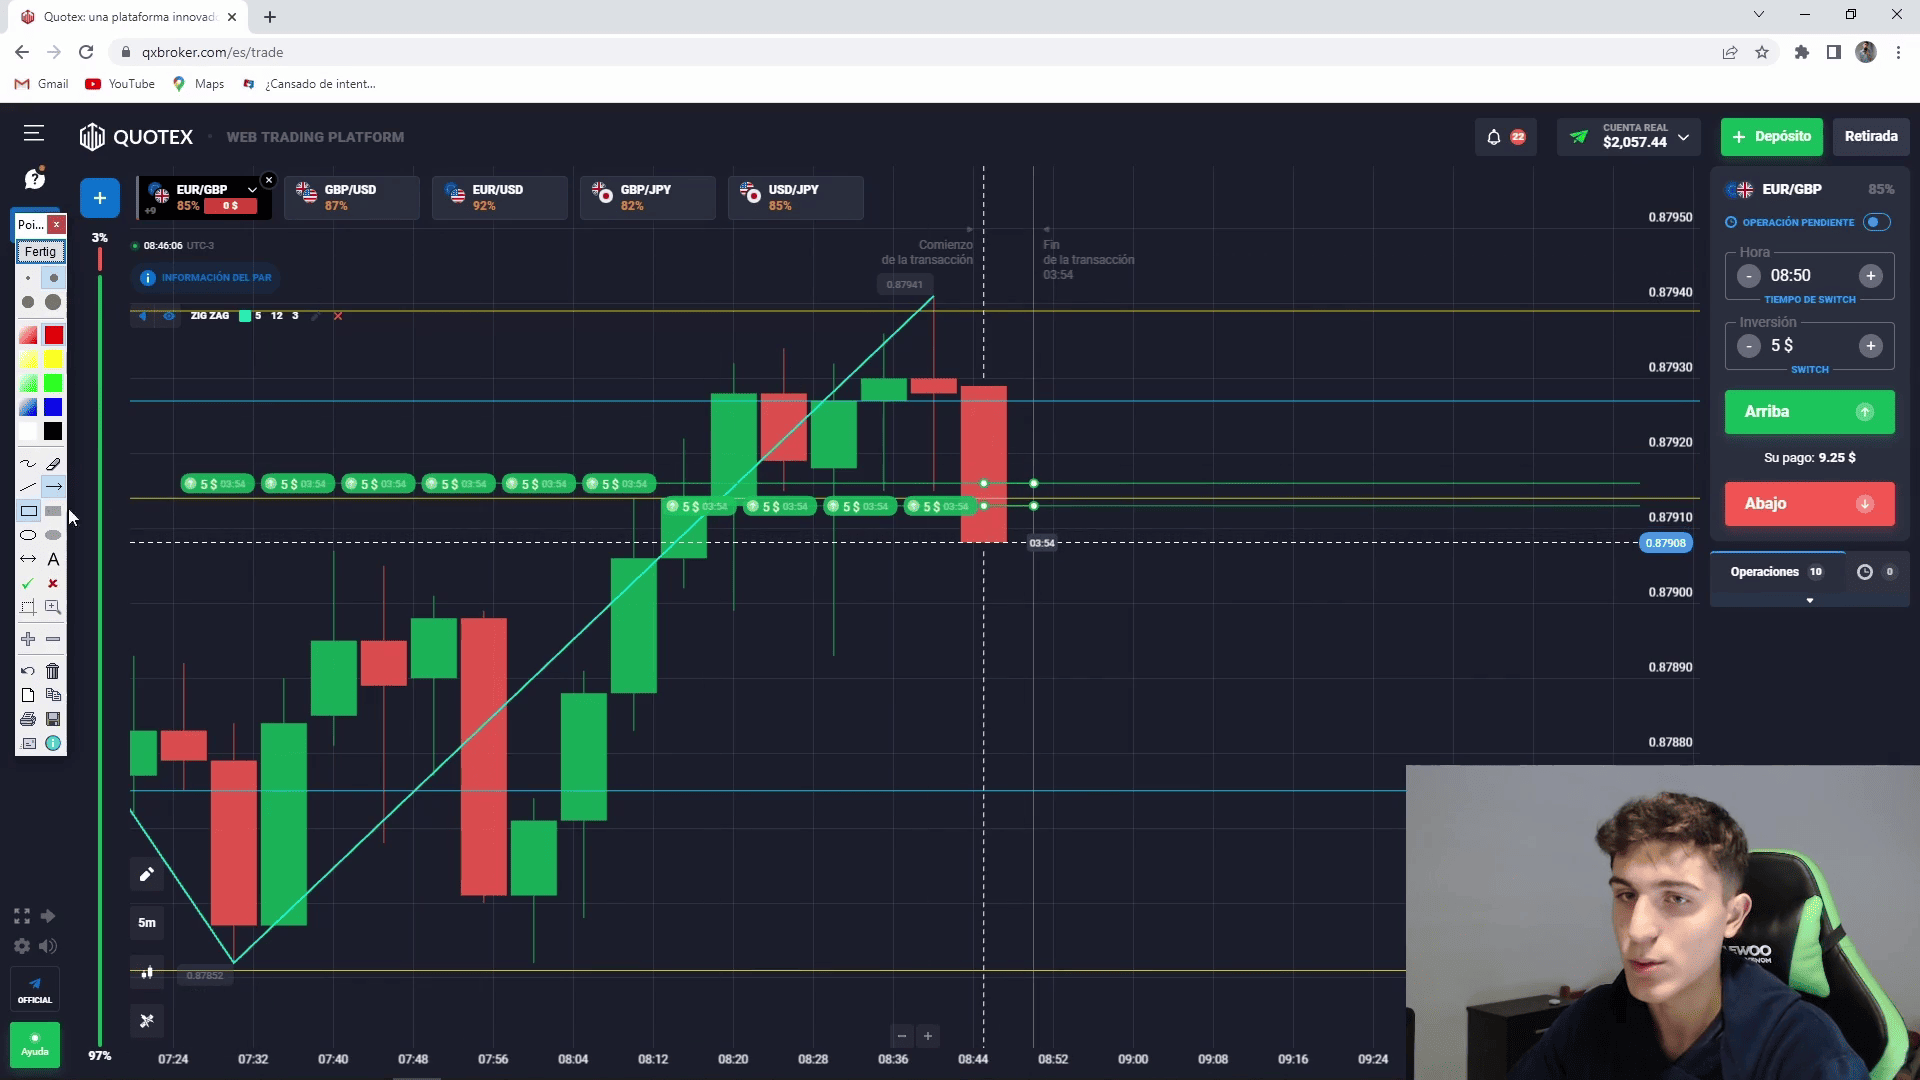Image resolution: width=1920 pixels, height=1080 pixels.
Task: Toggle fullscreen mode icon
Action: [22, 916]
